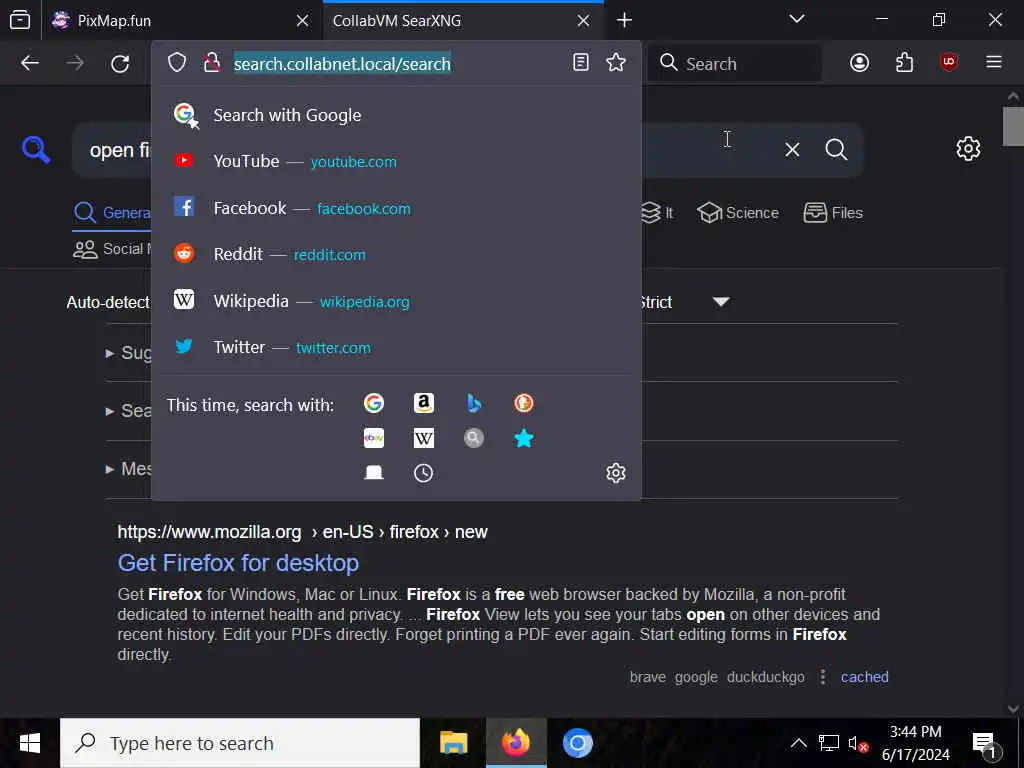Expand the Sea… disclosure triangle
The image size is (1024, 768).
coord(110,411)
